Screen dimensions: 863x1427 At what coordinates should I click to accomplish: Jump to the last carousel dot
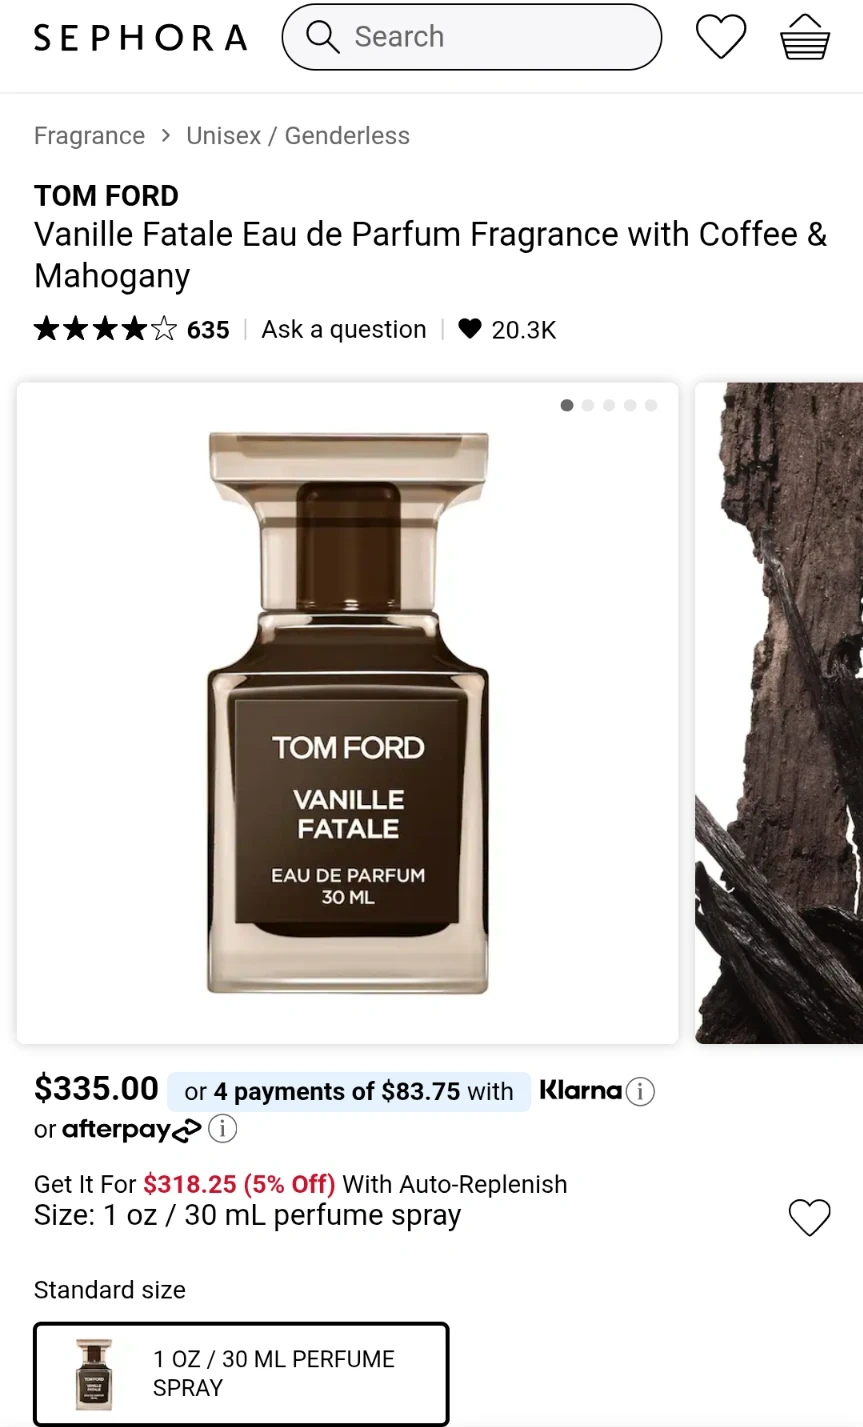click(x=651, y=405)
